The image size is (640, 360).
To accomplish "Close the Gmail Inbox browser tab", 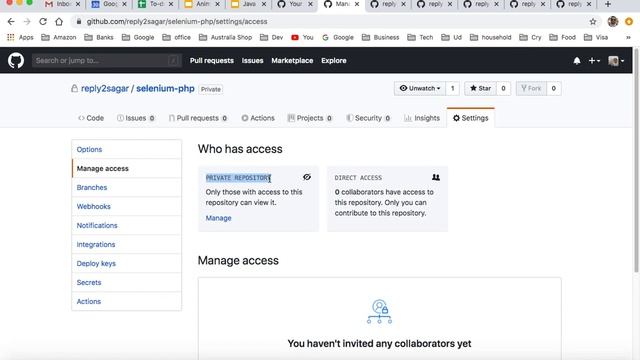I will pos(78,4).
